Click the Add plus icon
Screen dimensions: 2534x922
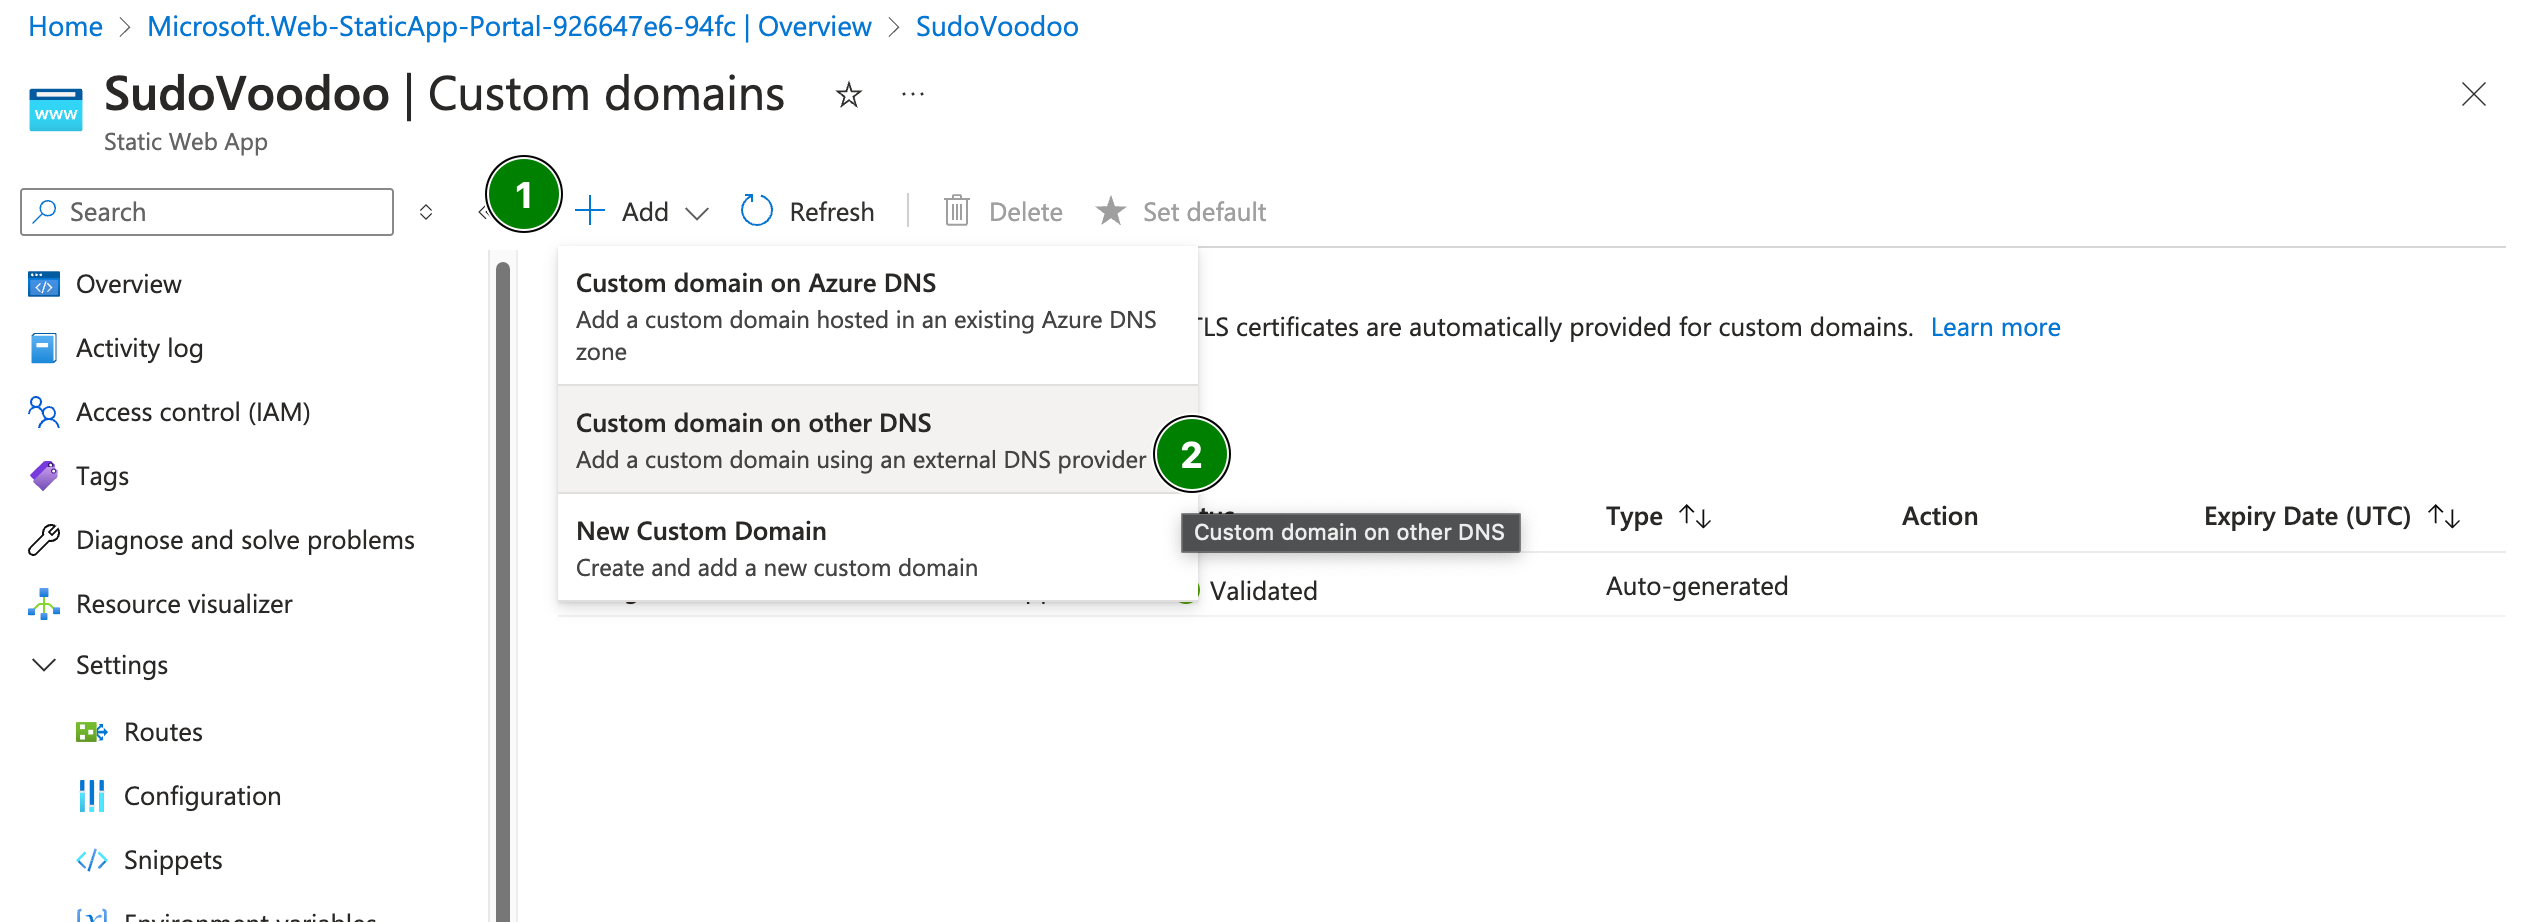590,211
